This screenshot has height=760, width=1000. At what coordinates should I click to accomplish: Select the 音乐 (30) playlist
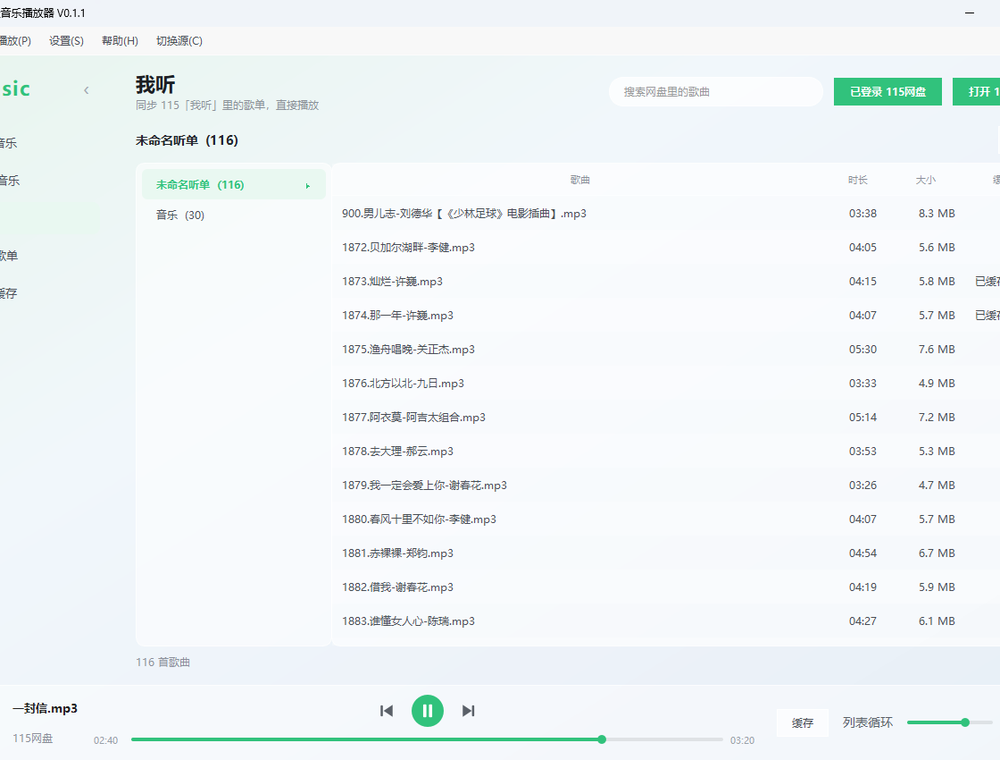[233, 215]
